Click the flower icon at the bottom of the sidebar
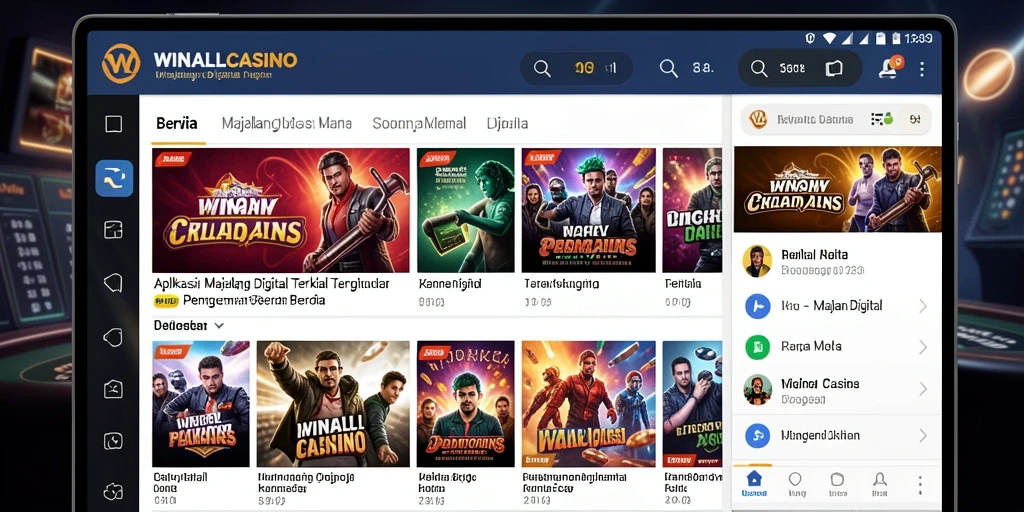1024x512 pixels. tap(114, 492)
